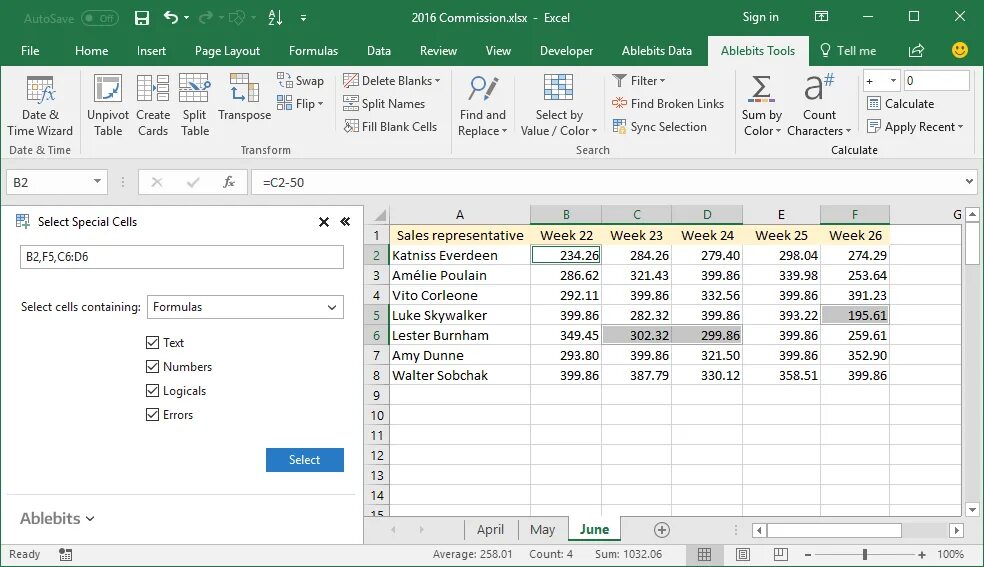Expand the formula bar
Screen dimensions: 984x567
(x=970, y=182)
